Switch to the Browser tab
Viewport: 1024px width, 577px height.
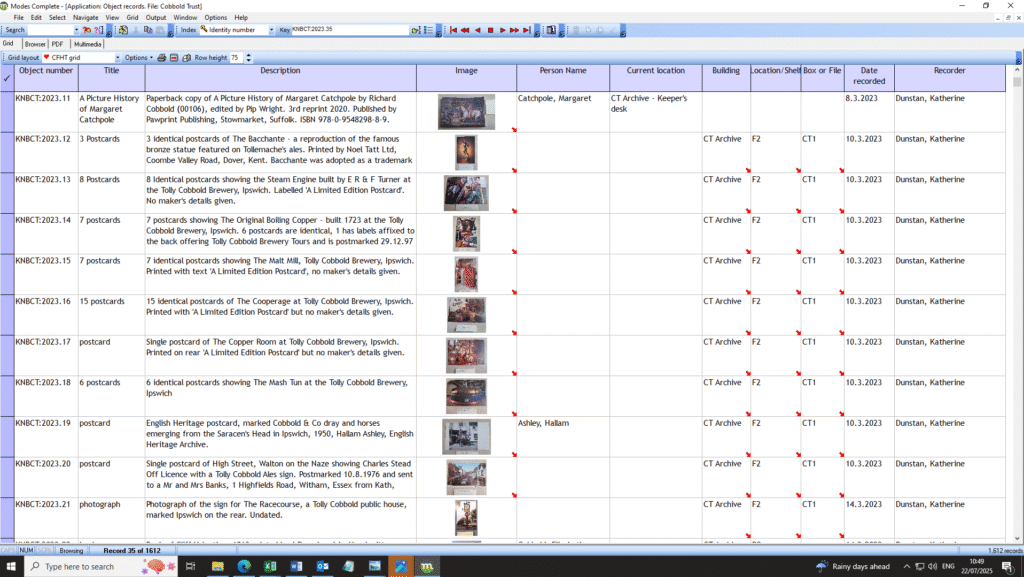[35, 44]
